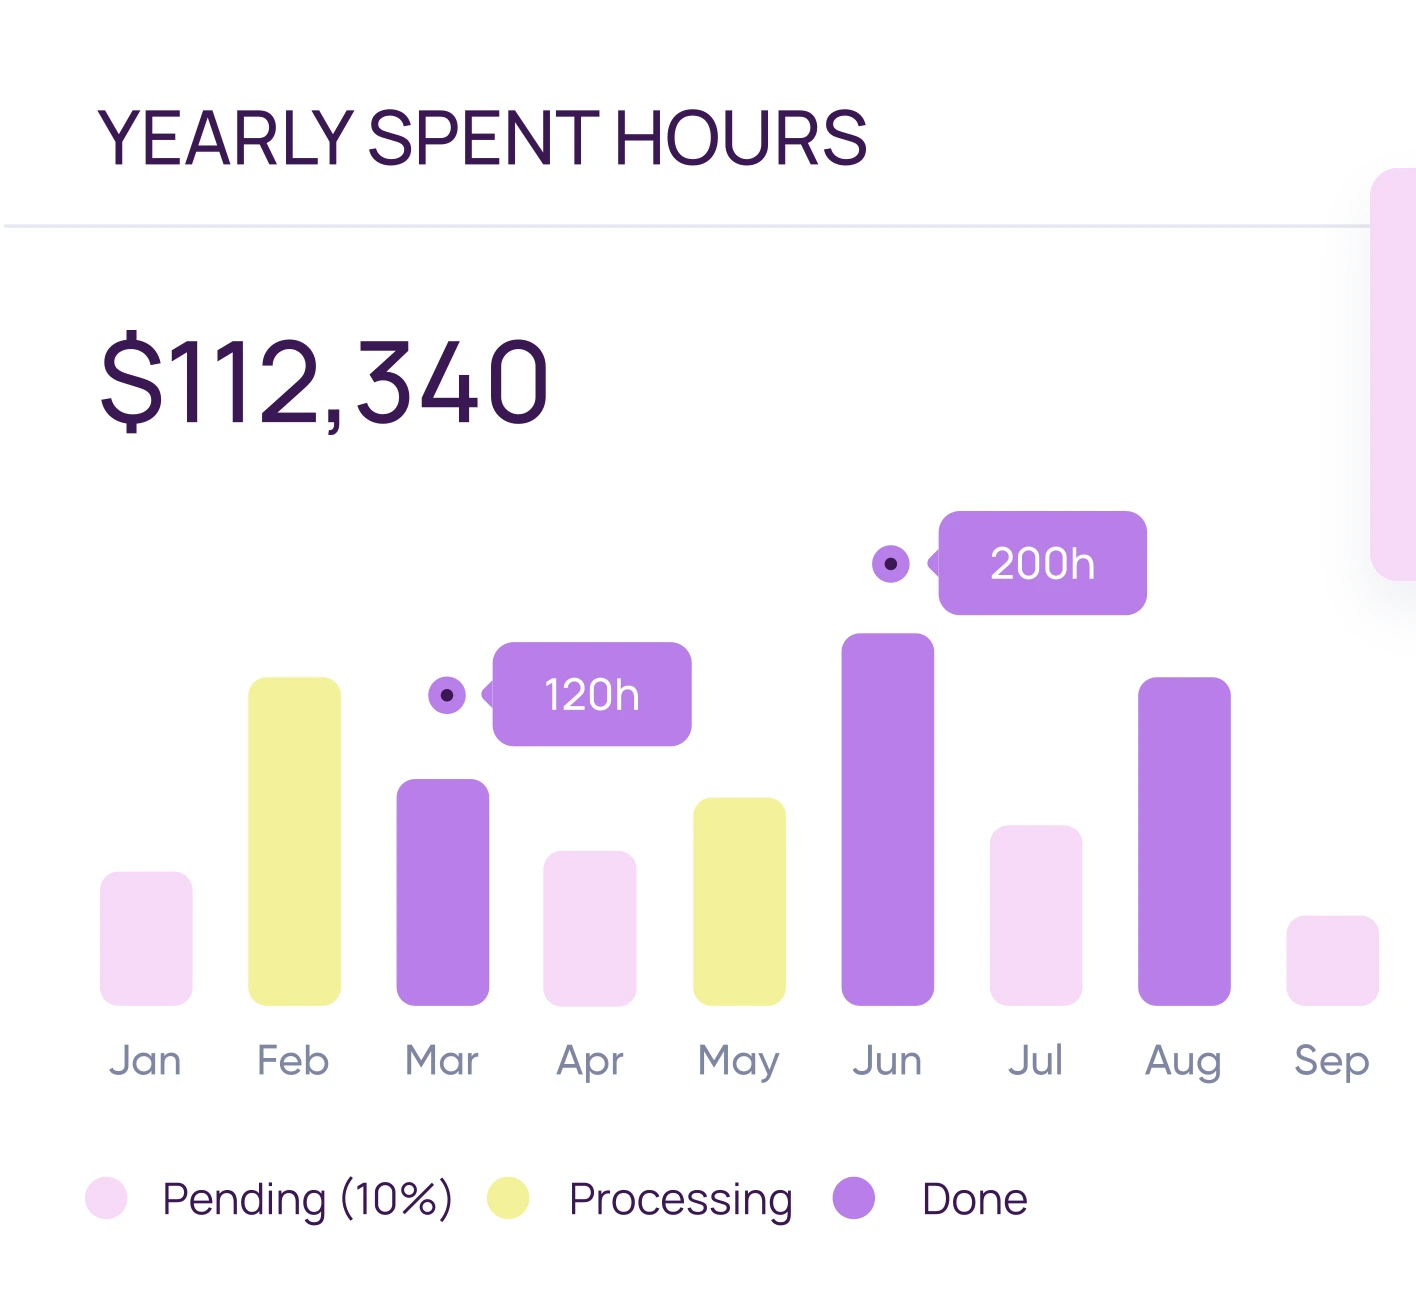Select the April pink bar
Image resolution: width=1416 pixels, height=1313 pixels.
click(x=590, y=928)
